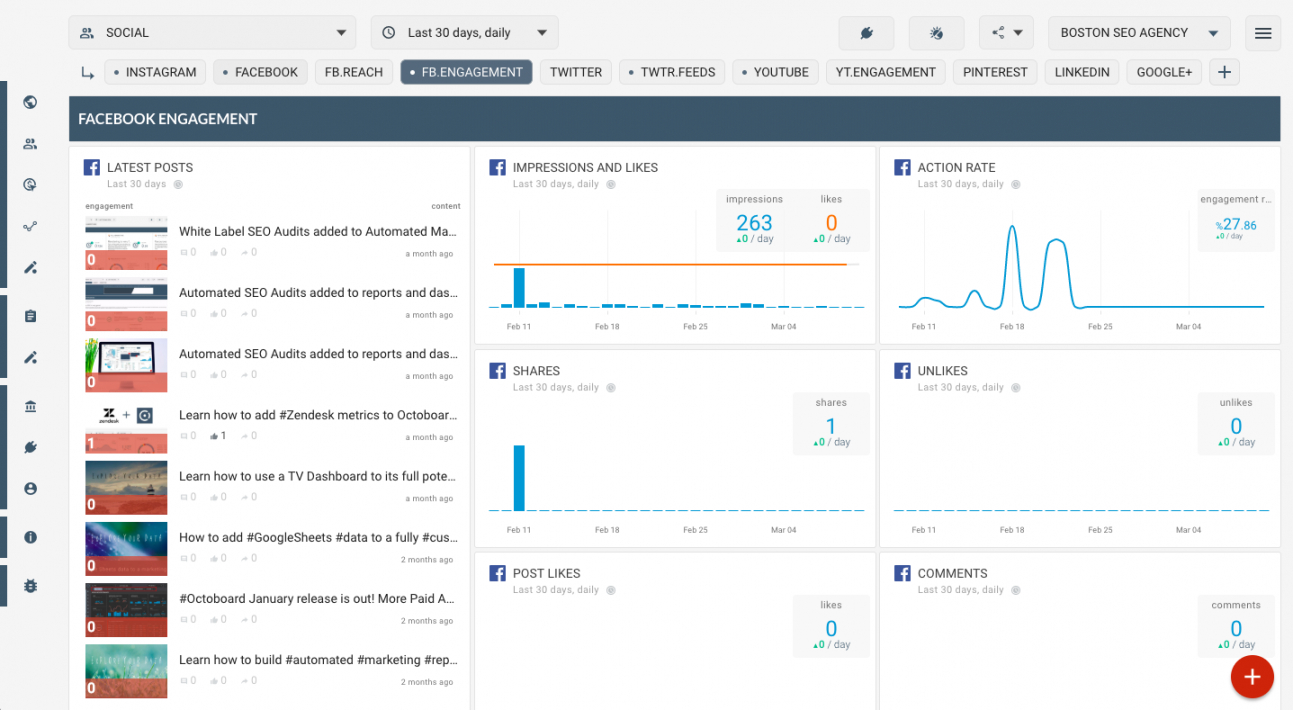Open the SOCIAL dashboard dropdown
Screen dimensions: 1293x710
click(x=212, y=33)
